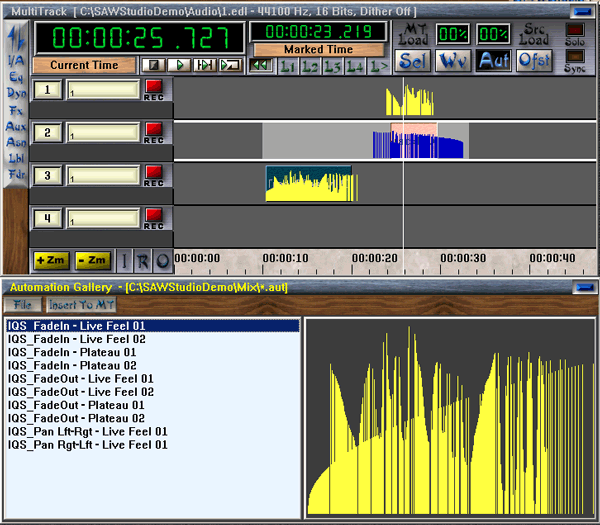The height and width of the screenshot is (525, 600).
Task: Jump to locator L2
Action: click(310, 66)
